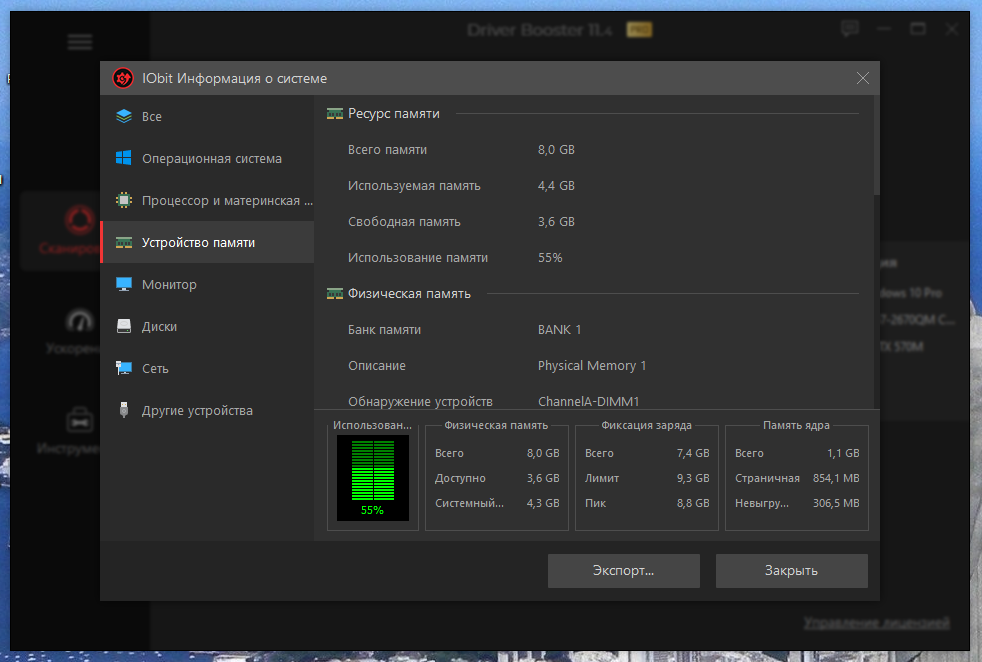Click memory icon next to Ресурс памяти heading
The image size is (982, 662).
coord(335,114)
